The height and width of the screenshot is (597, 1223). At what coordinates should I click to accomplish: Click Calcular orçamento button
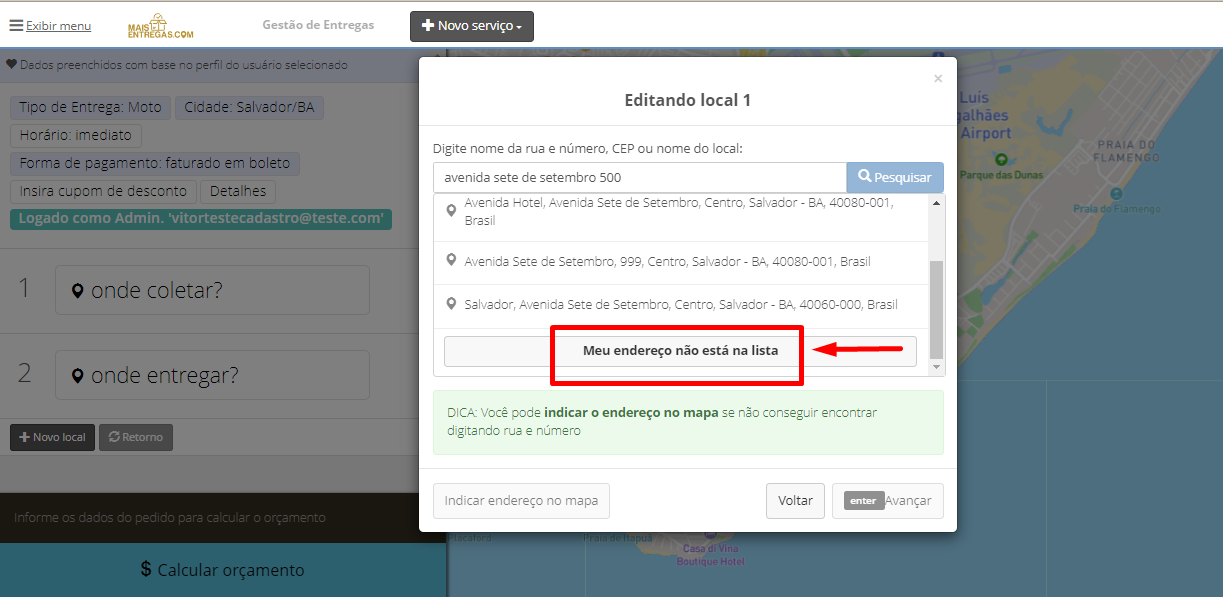(x=222, y=570)
